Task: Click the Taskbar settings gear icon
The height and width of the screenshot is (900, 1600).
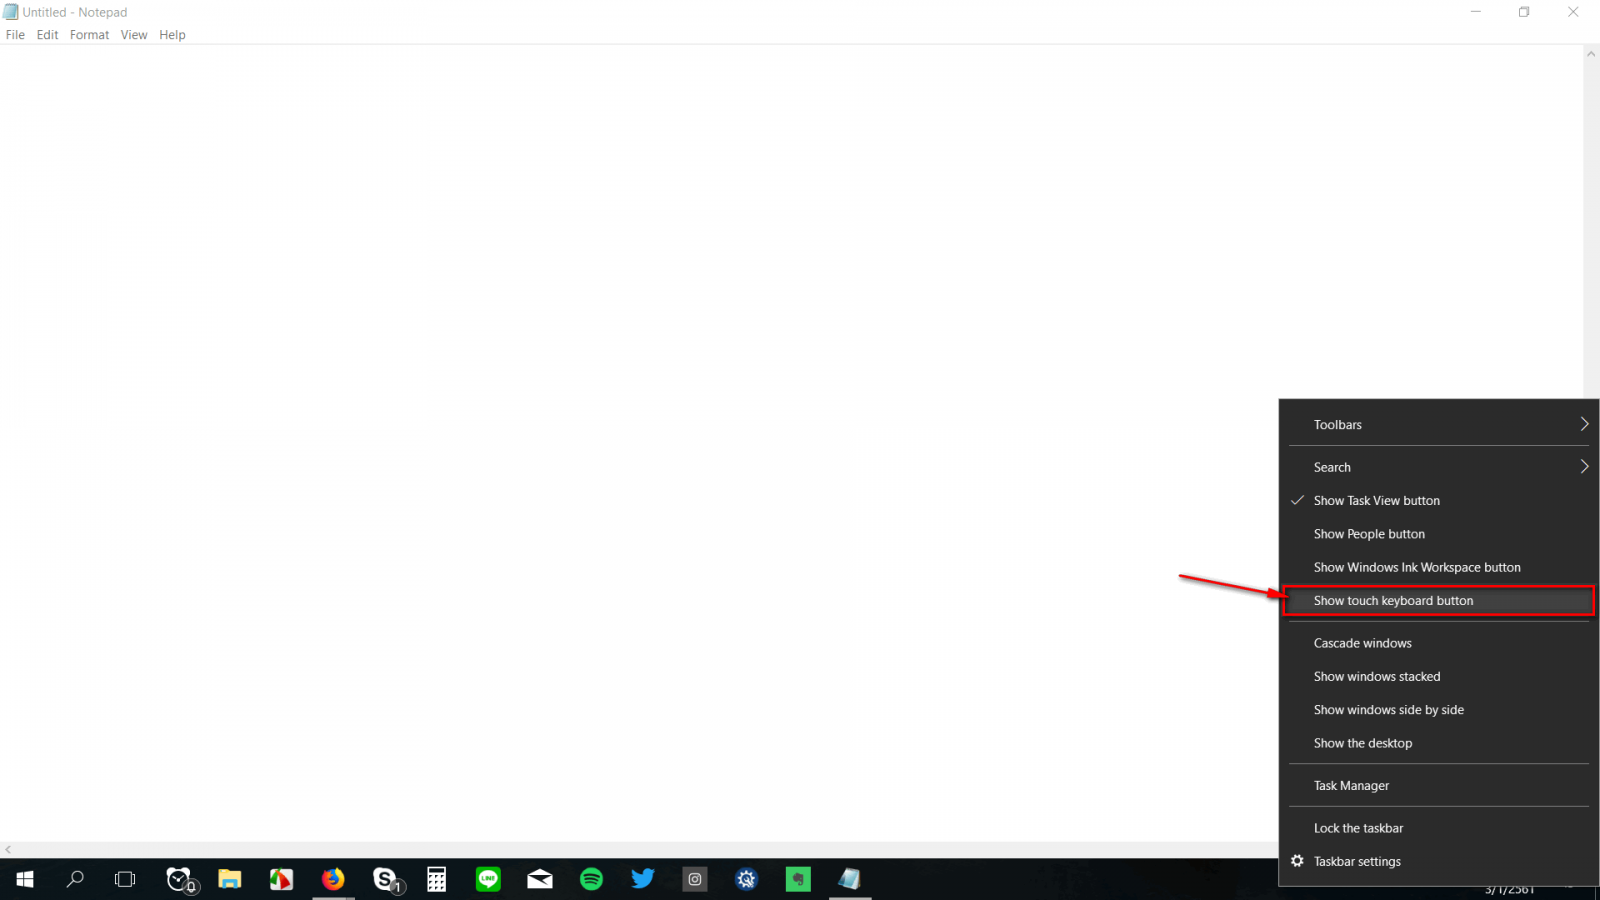Action: point(1297,861)
